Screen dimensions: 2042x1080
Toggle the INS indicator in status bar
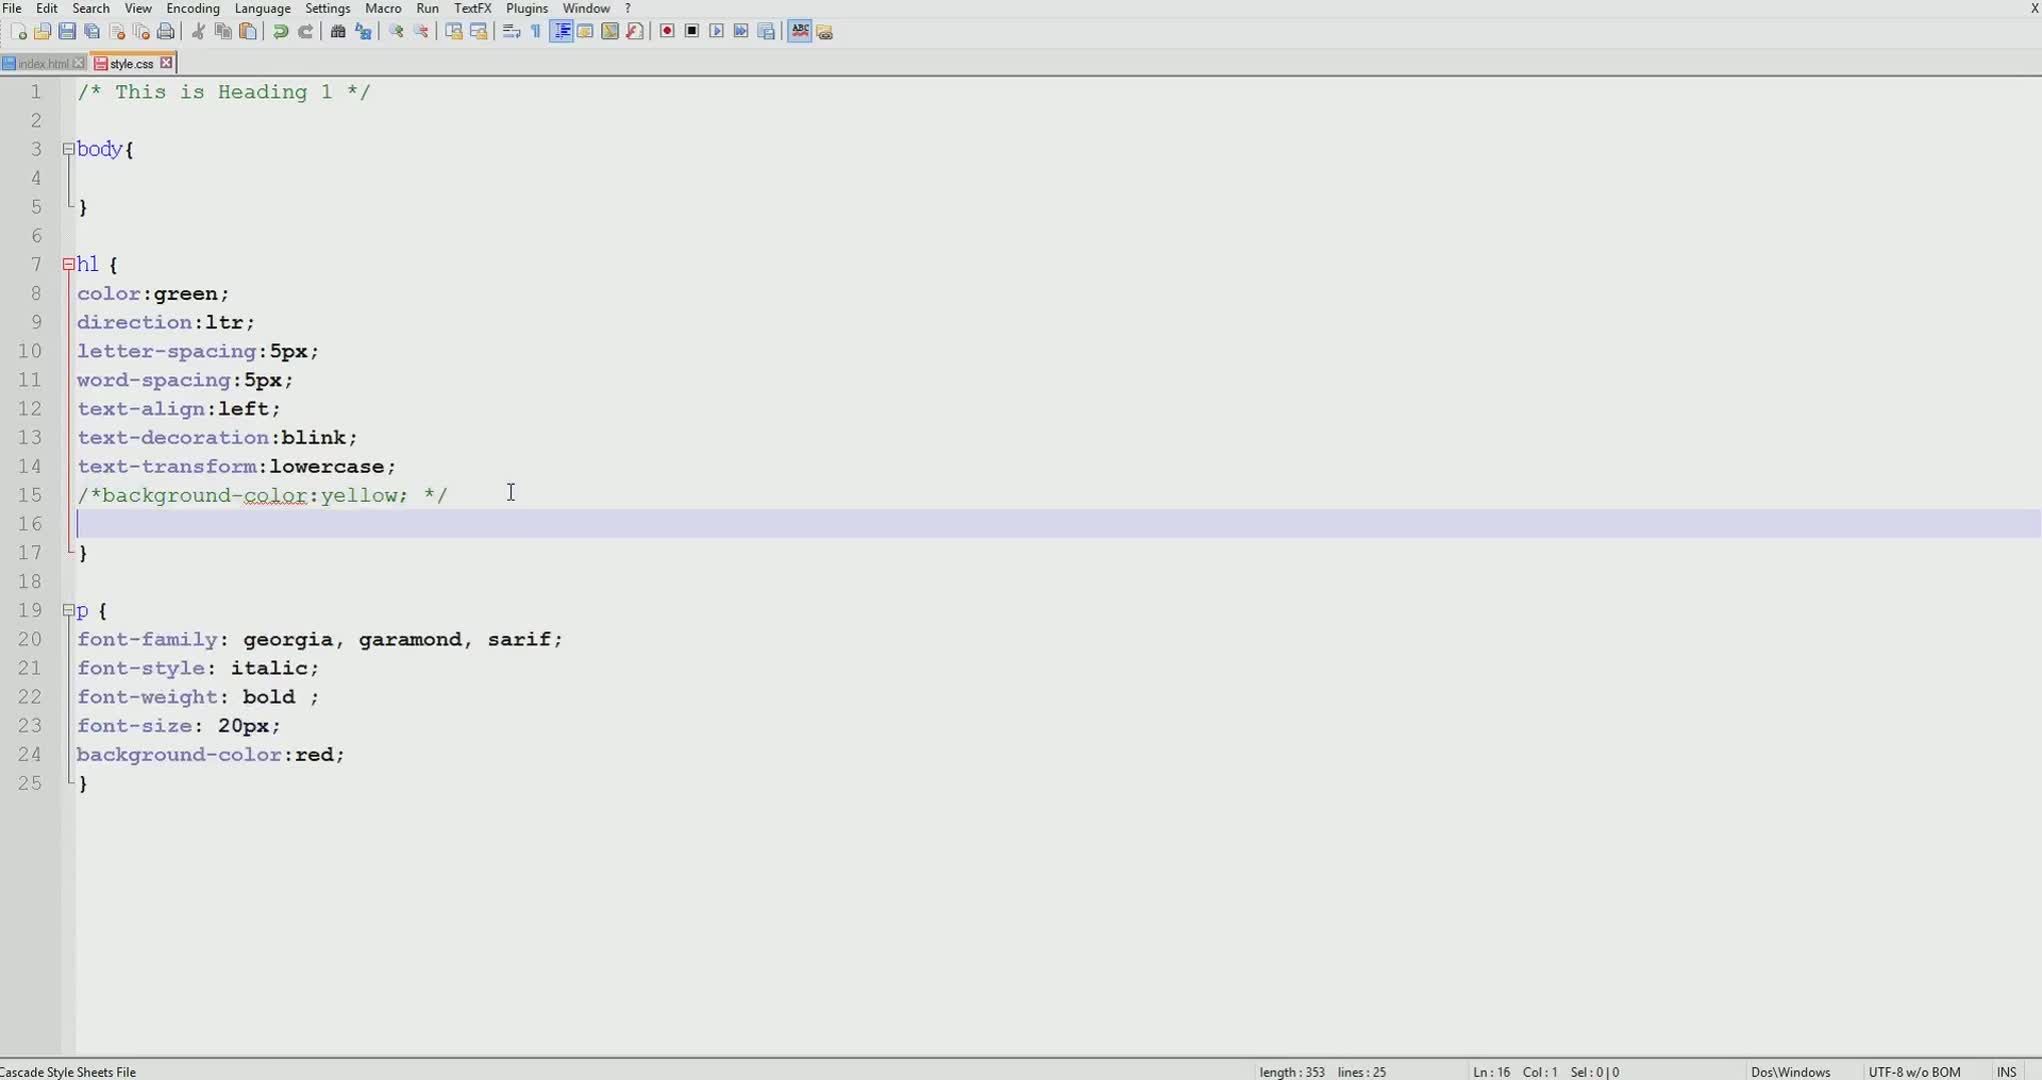pyautogui.click(x=2006, y=1071)
